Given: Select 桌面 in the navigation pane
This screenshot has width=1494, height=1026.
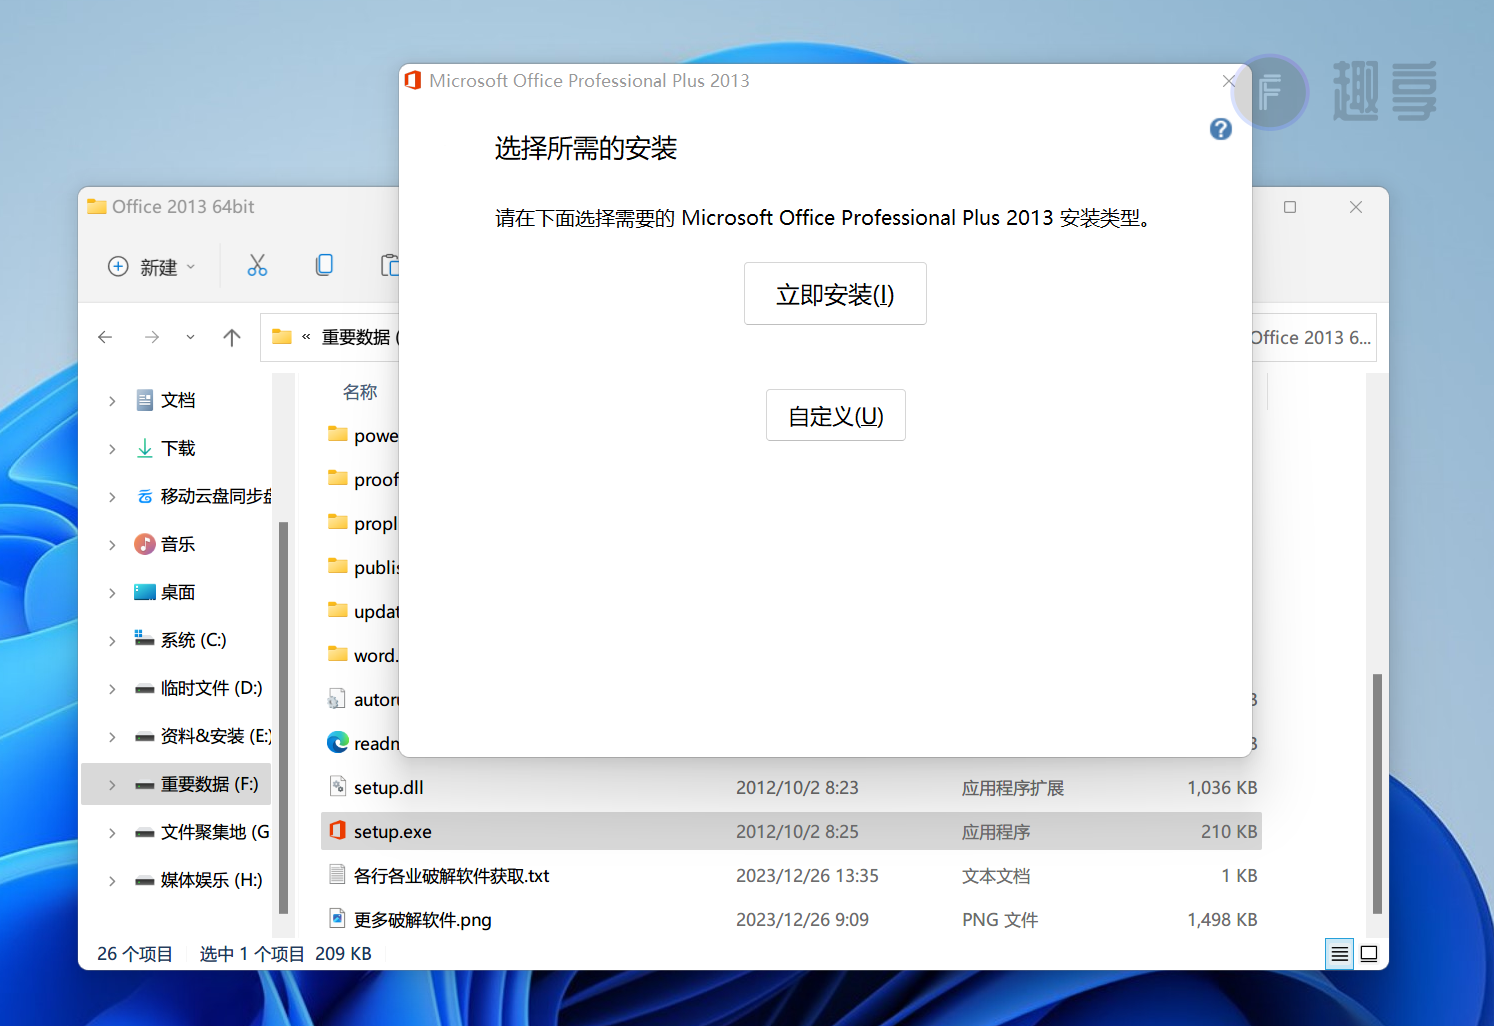Looking at the screenshot, I should 177,592.
